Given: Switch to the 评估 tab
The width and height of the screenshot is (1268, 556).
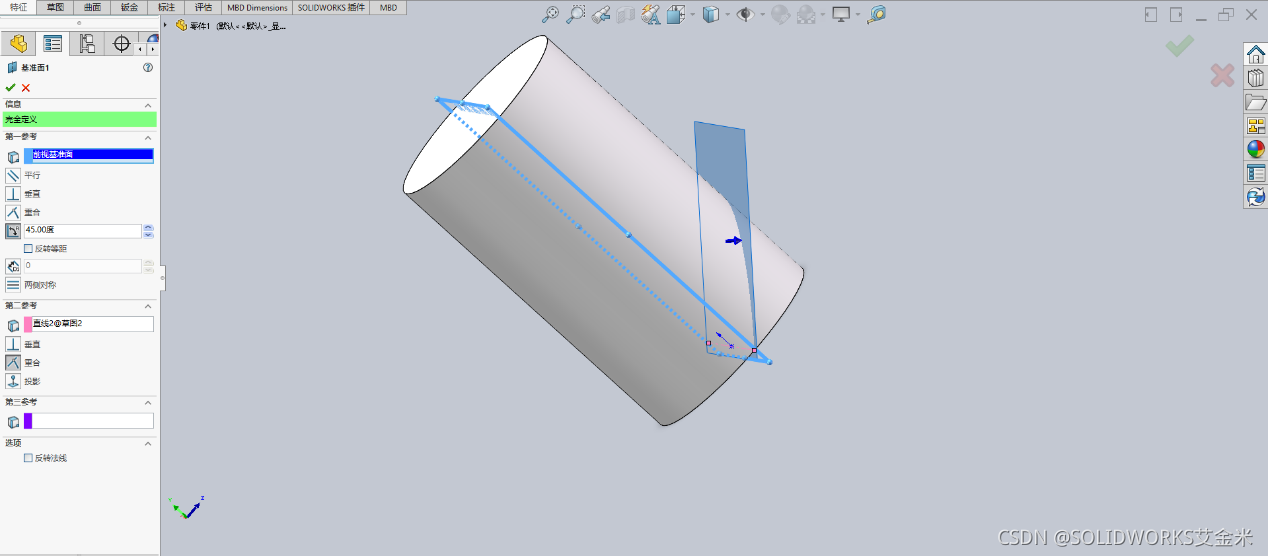Looking at the screenshot, I should point(203,7).
